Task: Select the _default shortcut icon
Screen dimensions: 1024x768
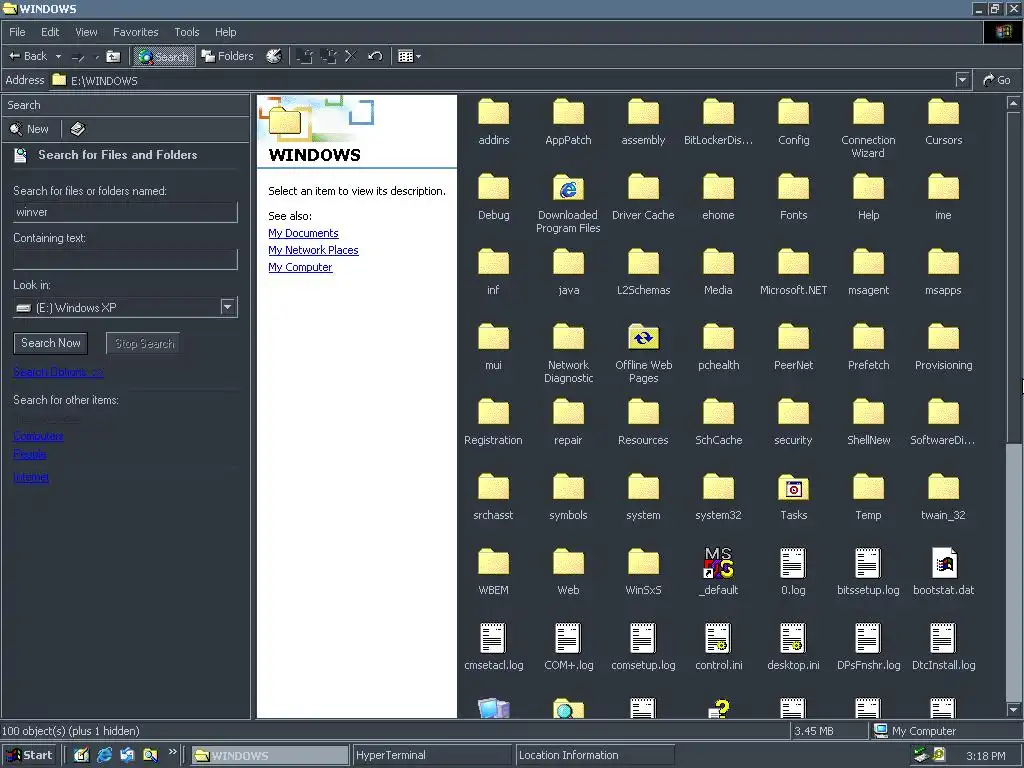Action: click(x=718, y=564)
